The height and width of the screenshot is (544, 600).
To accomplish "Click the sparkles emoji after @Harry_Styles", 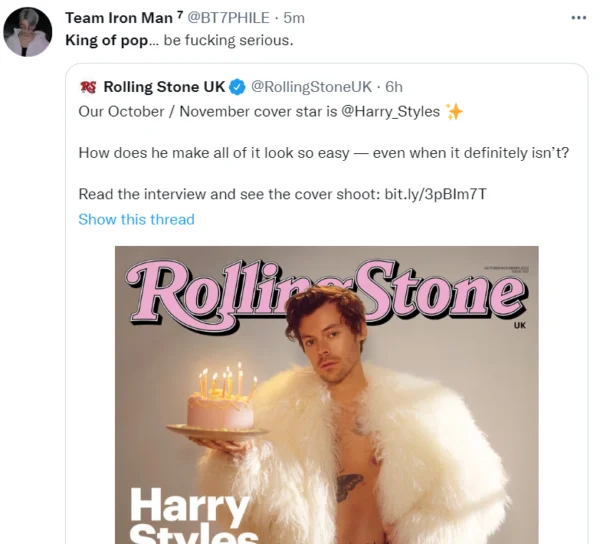I will pyautogui.click(x=455, y=111).
